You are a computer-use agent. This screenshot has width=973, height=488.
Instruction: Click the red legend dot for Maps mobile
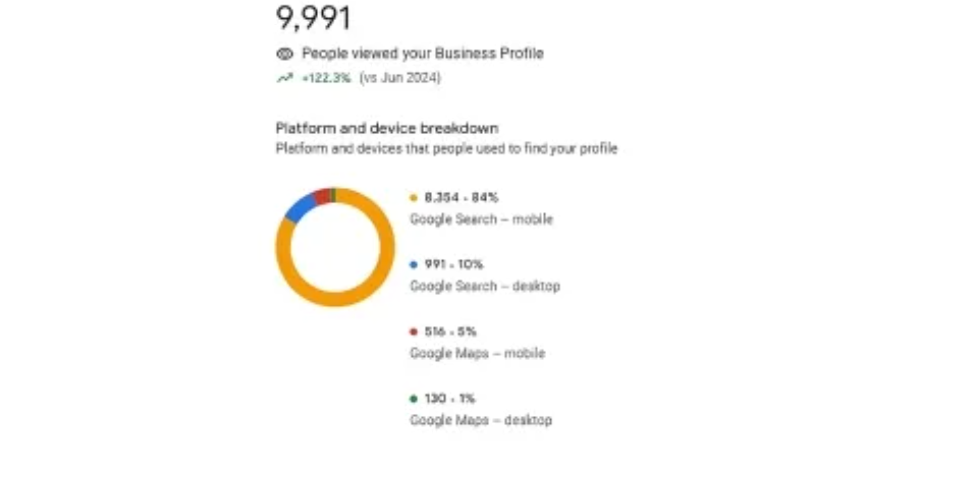click(414, 332)
